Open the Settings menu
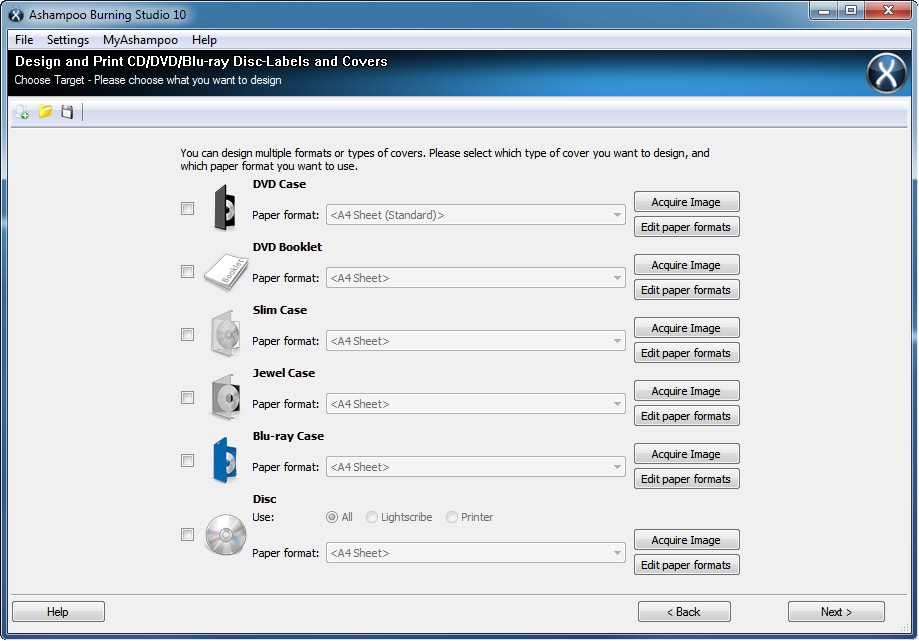This screenshot has width=919, height=641. coord(68,40)
